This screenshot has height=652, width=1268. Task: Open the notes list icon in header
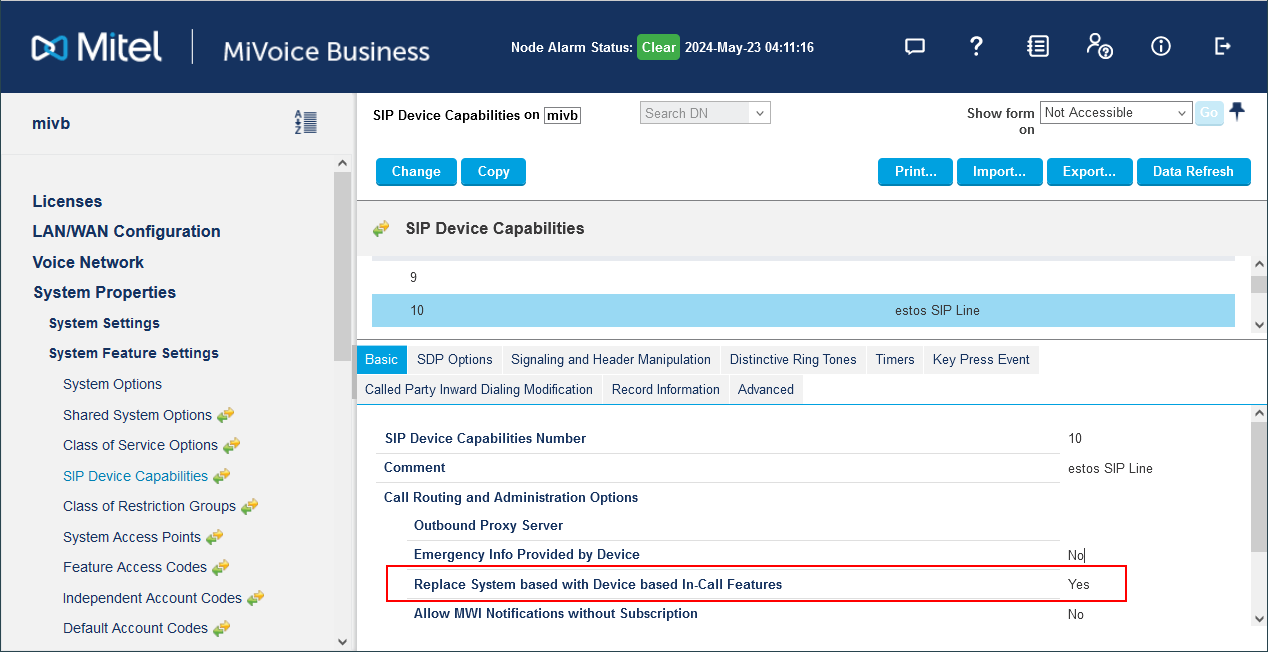pos(1038,46)
